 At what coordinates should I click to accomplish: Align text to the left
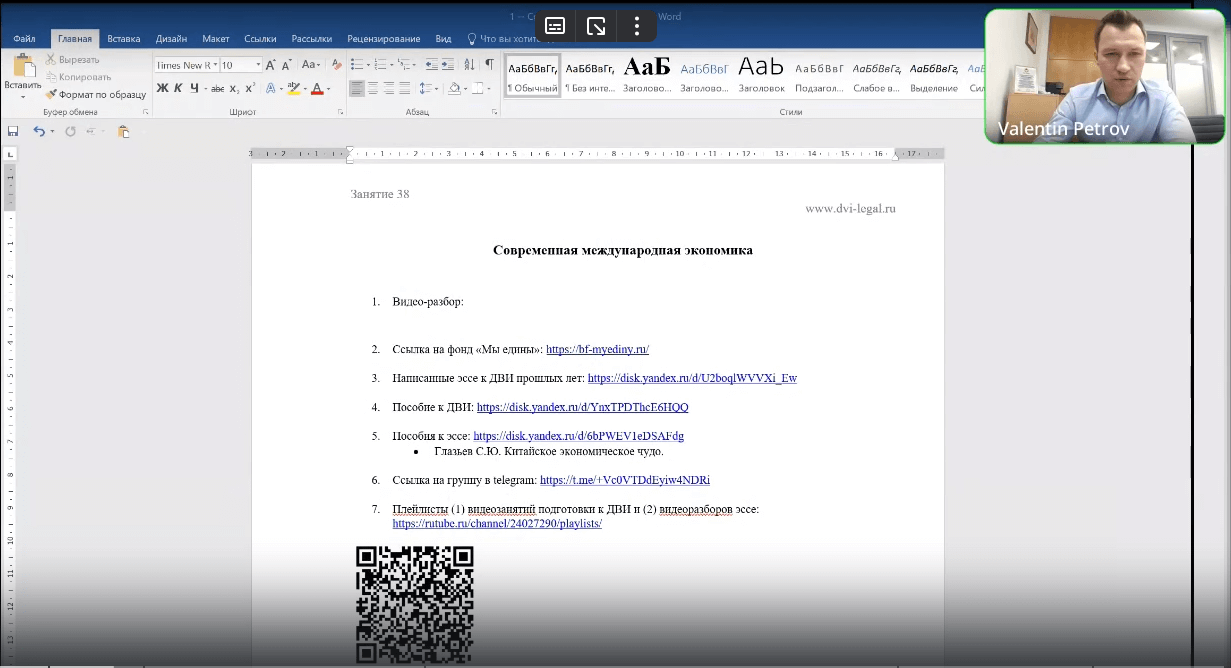tap(357, 88)
